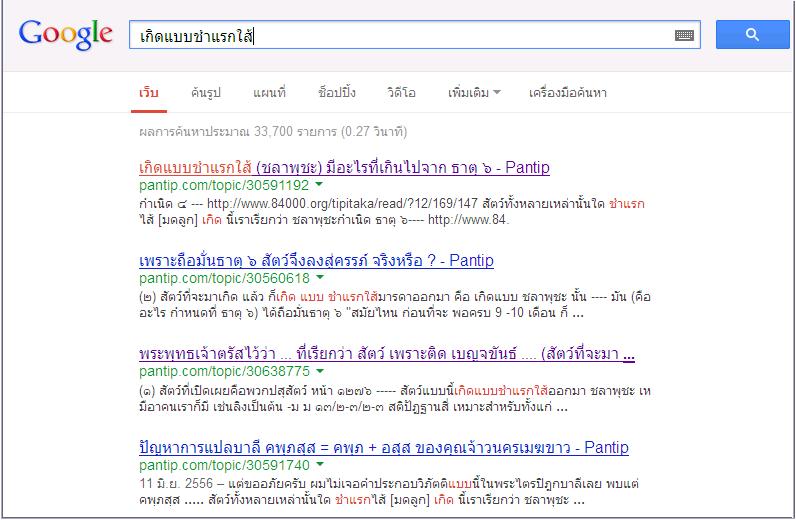Click the URL text pantip.com/topic/30591192
Screen dimensions: 796x520
(x=224, y=185)
